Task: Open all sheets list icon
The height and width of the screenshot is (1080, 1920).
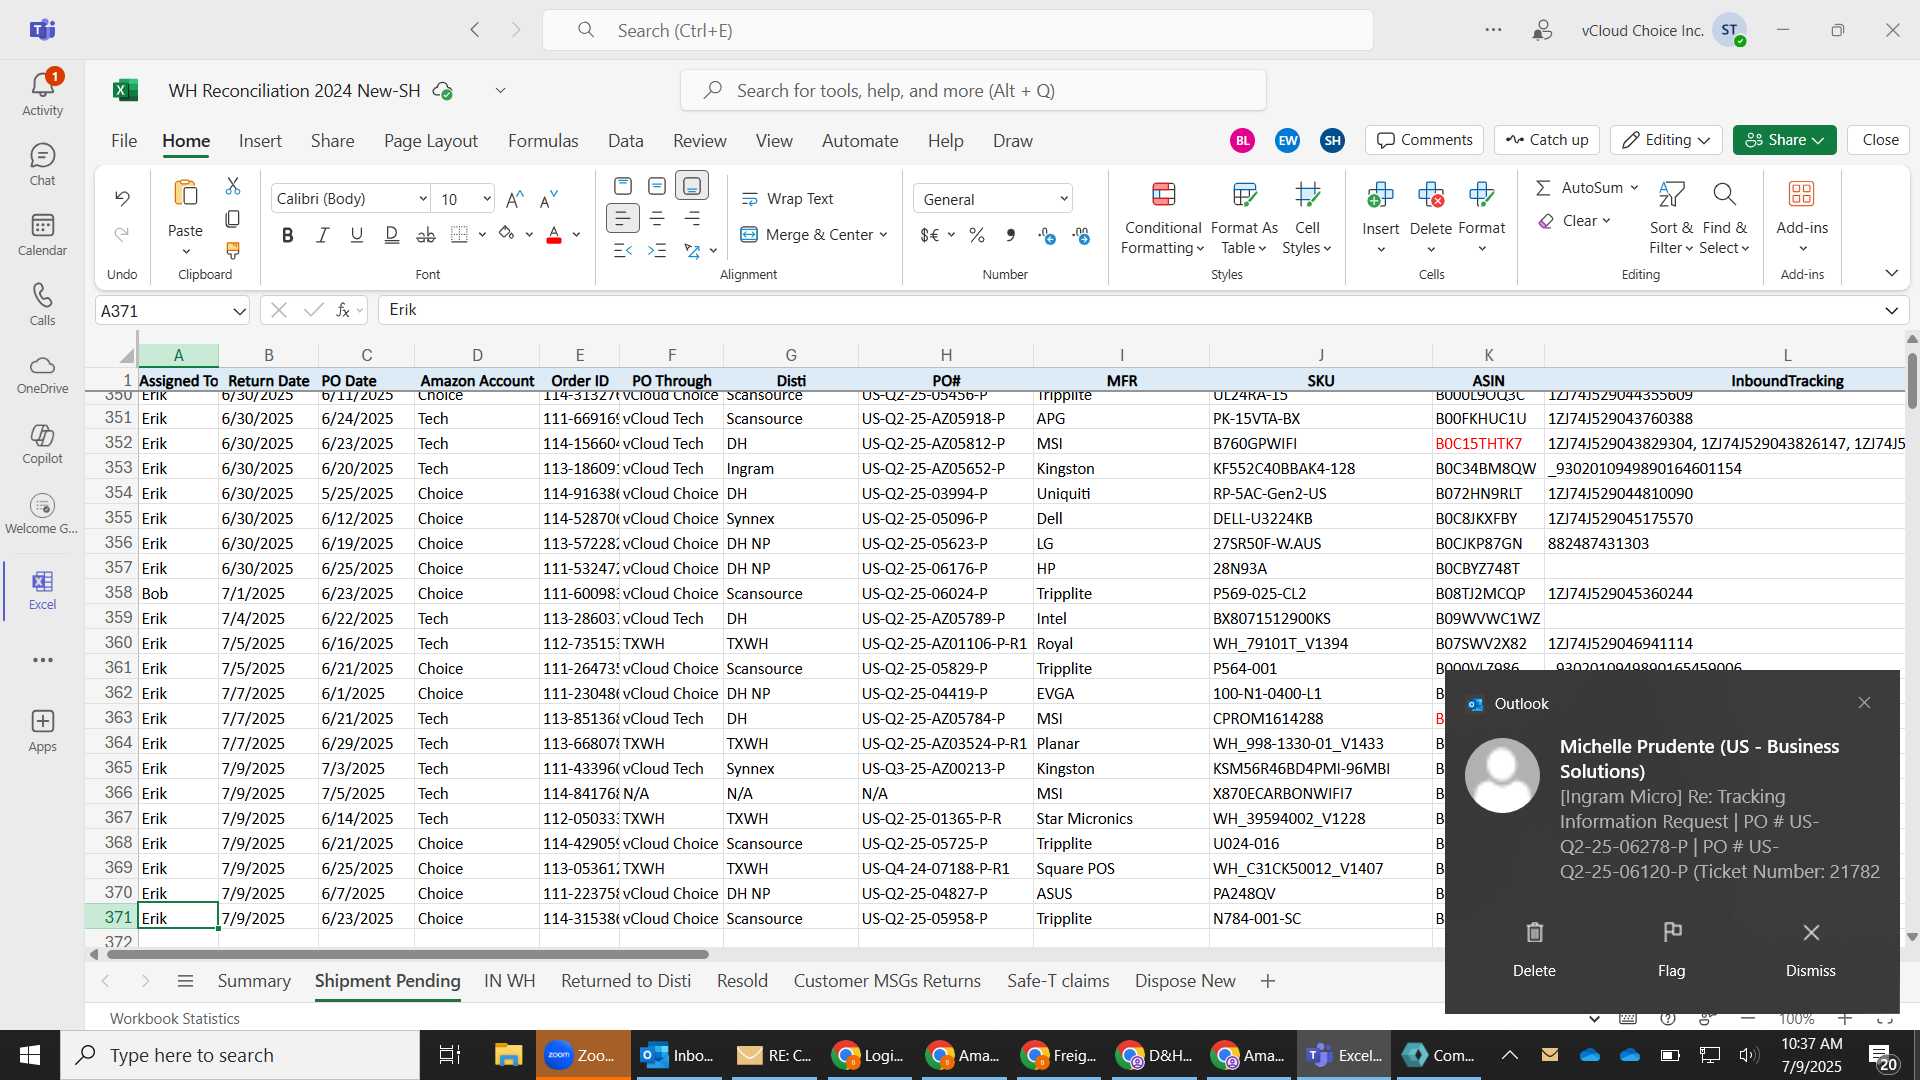Action: [185, 981]
